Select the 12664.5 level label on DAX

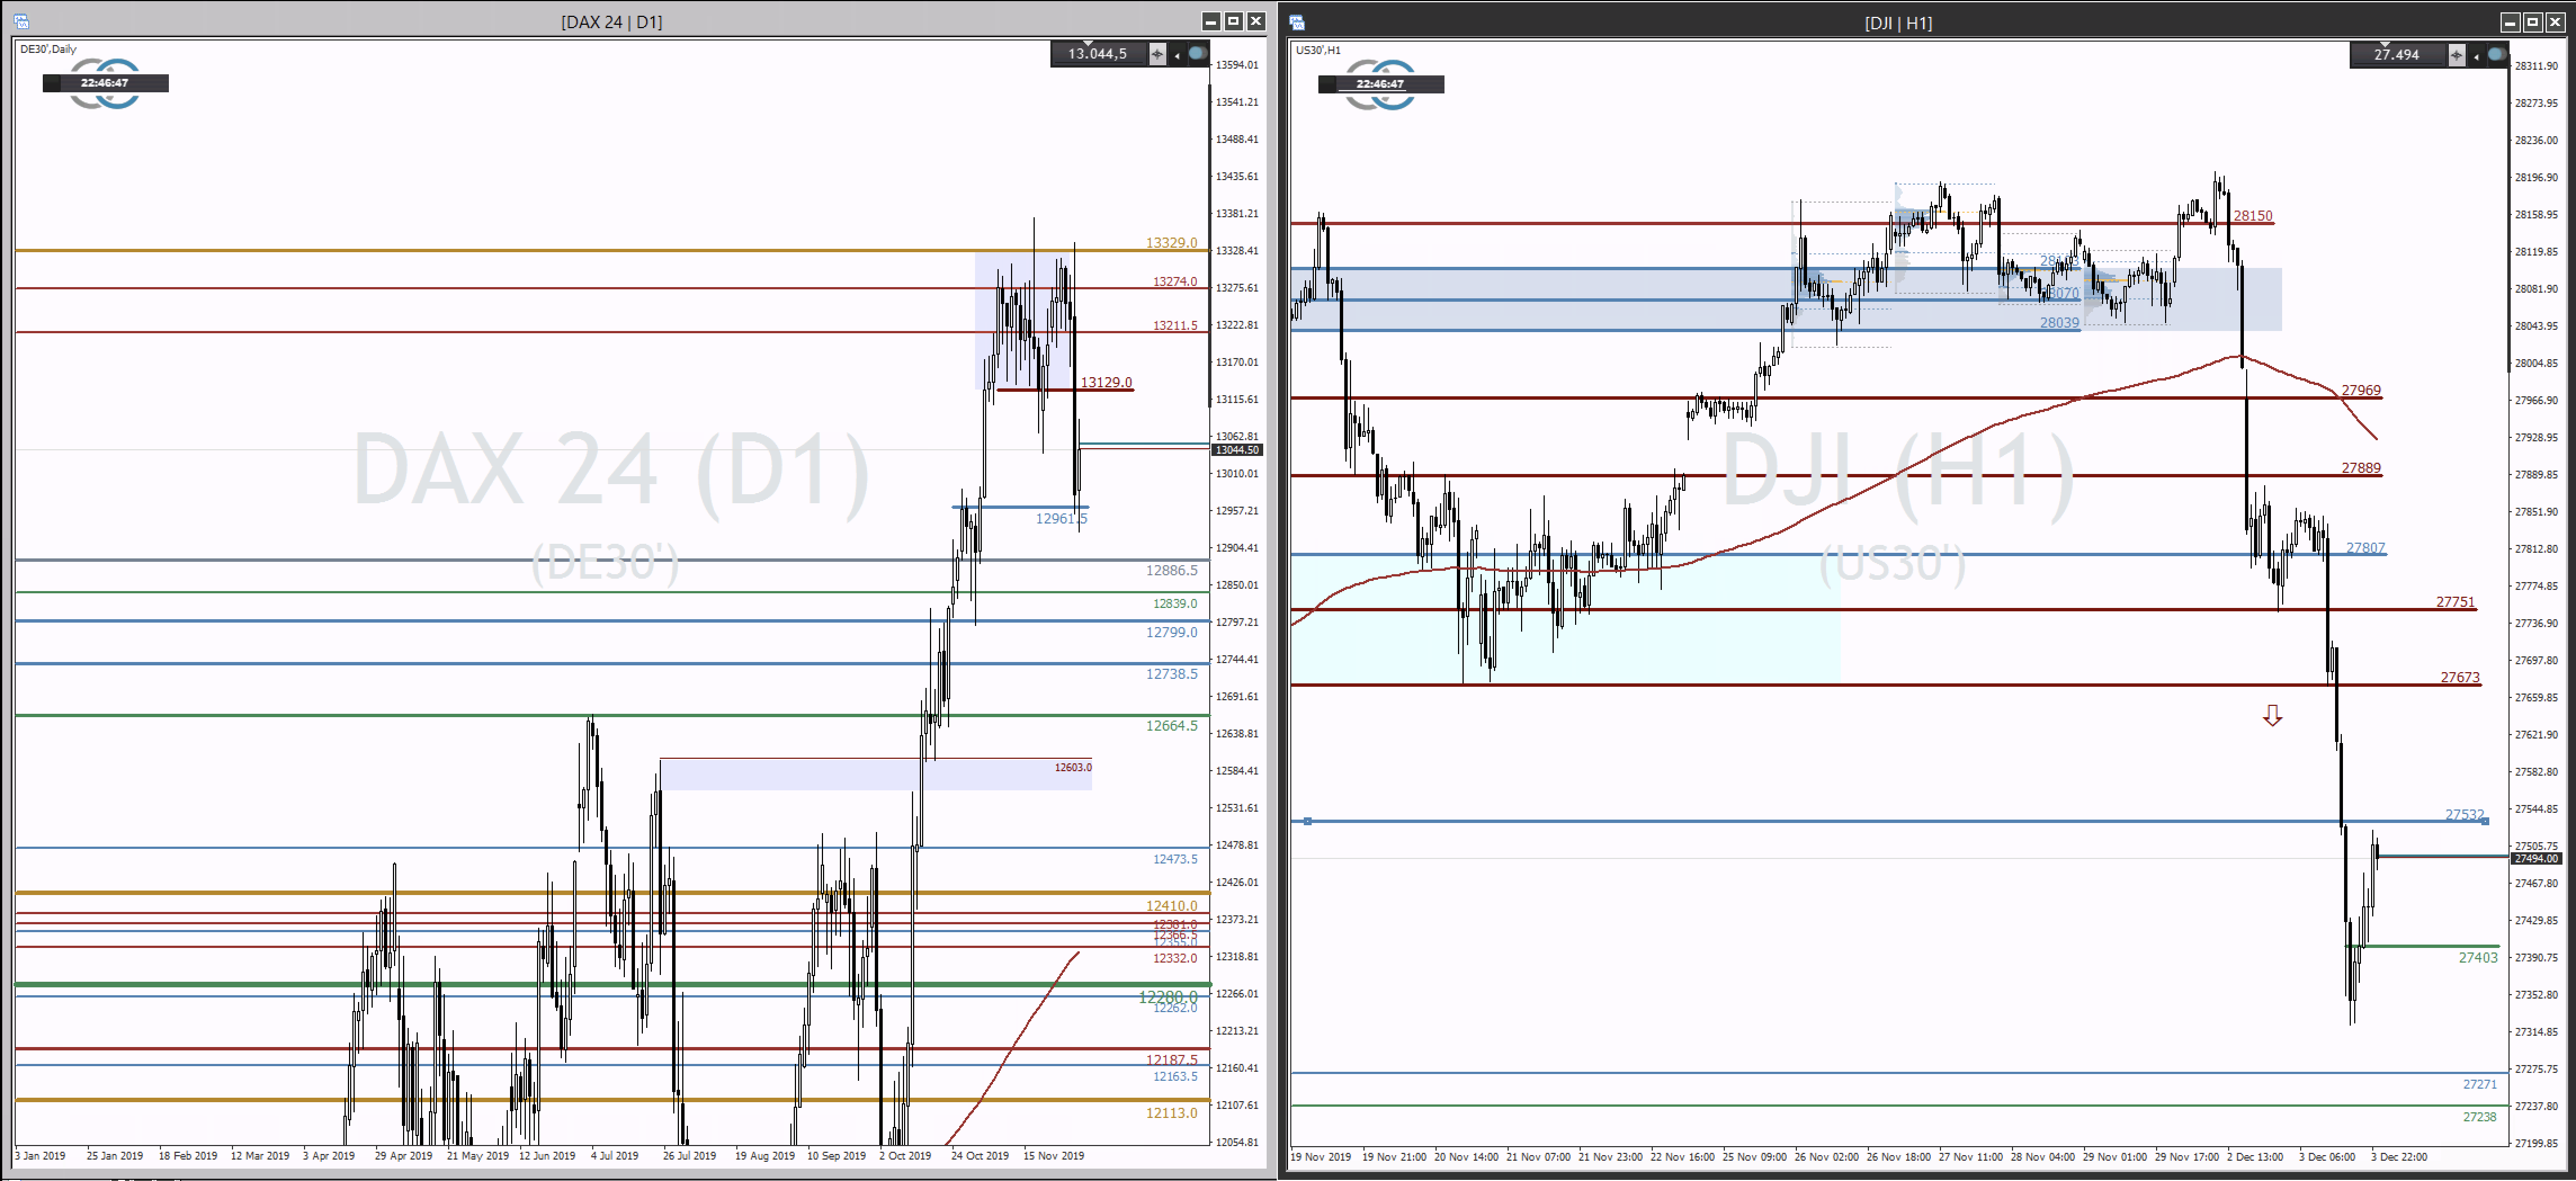(1171, 726)
